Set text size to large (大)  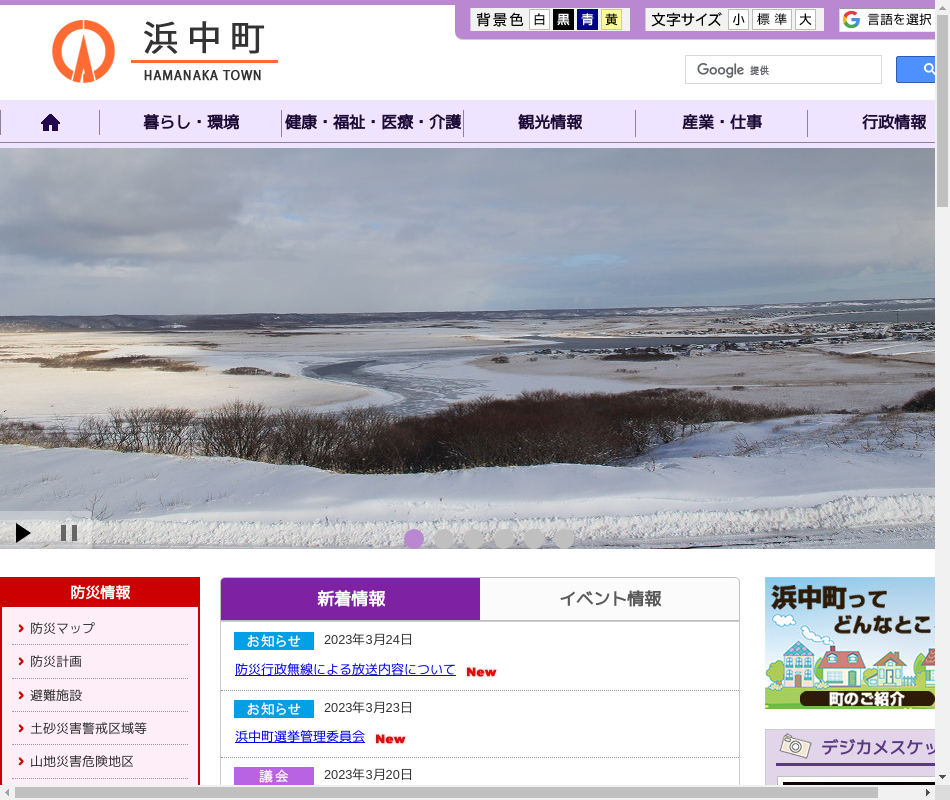click(805, 20)
